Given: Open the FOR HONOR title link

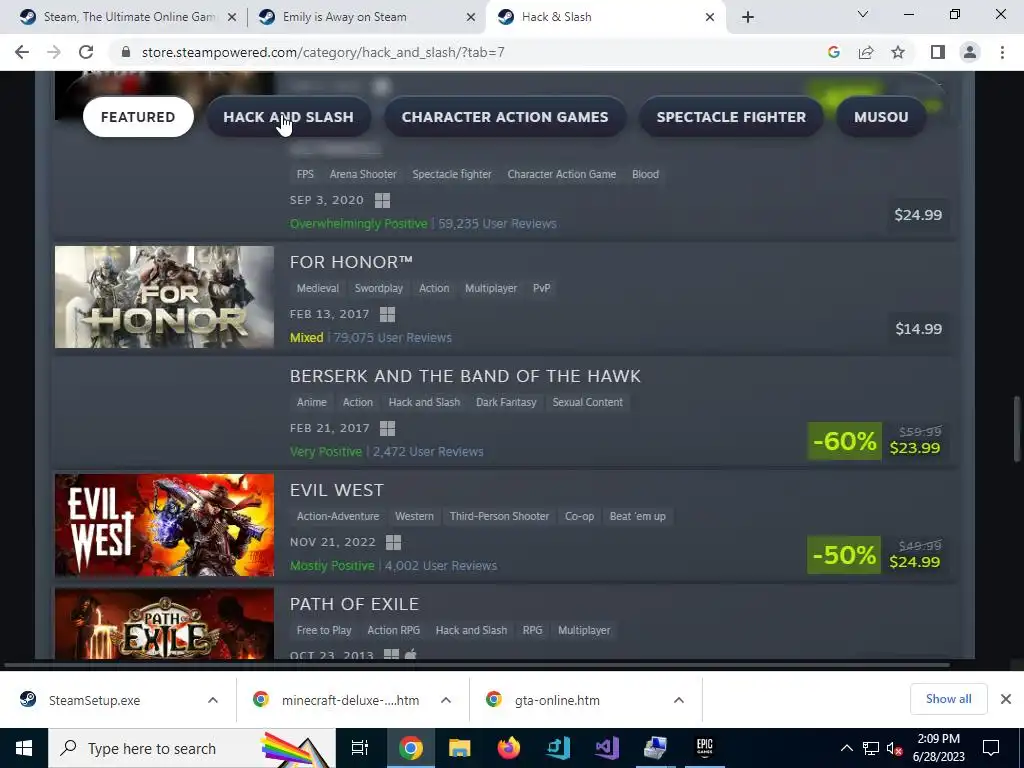Looking at the screenshot, I should [351, 263].
